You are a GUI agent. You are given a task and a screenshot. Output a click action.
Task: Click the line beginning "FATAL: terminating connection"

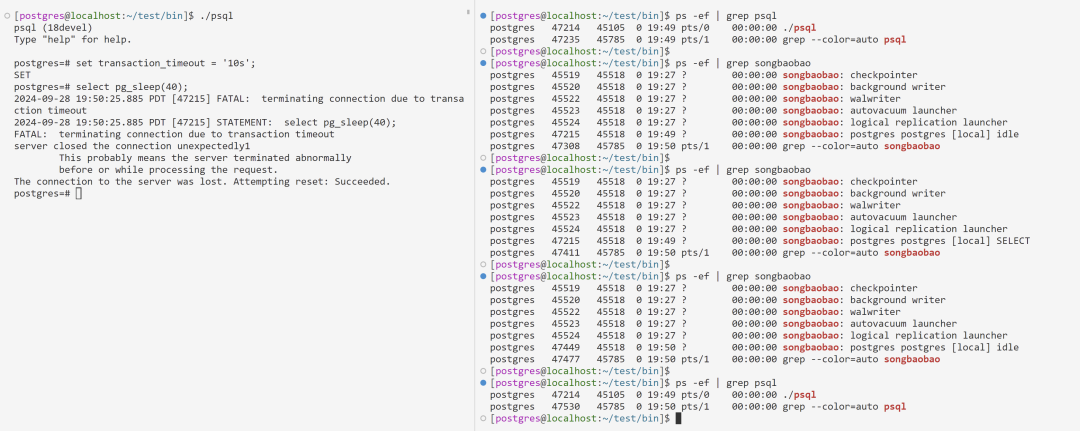(174, 134)
